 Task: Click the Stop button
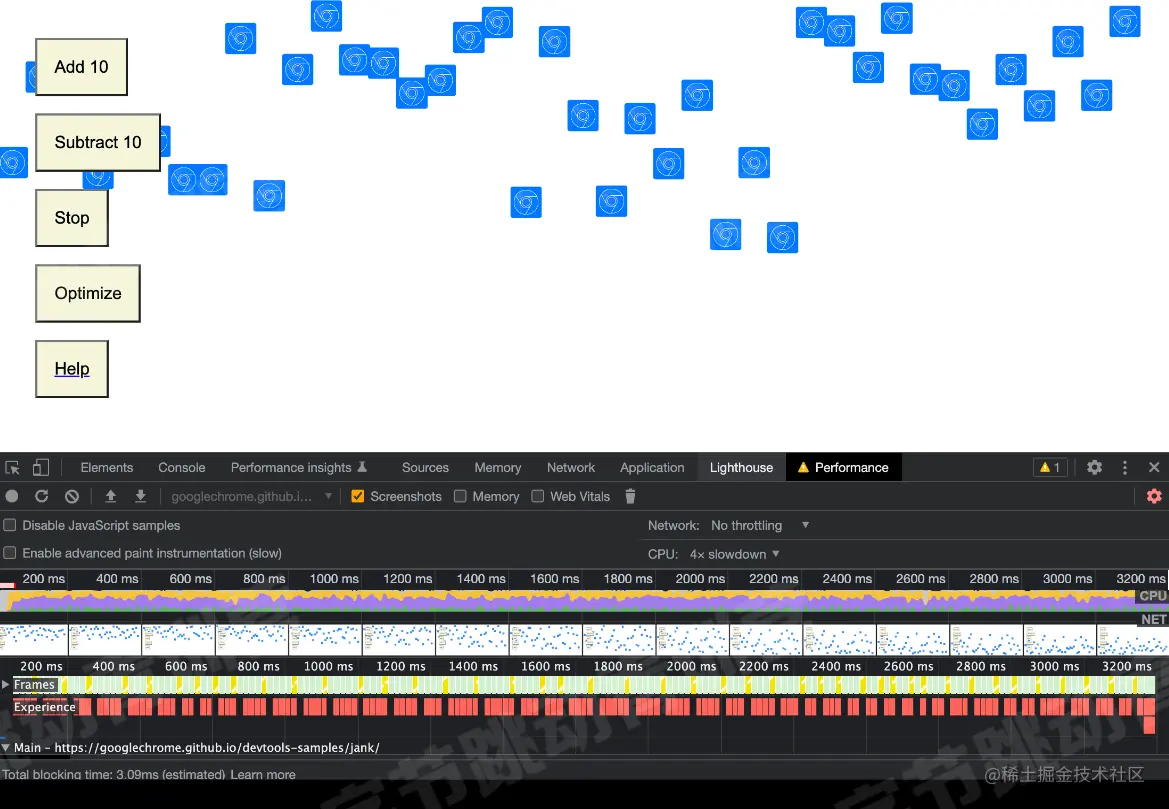(x=72, y=218)
